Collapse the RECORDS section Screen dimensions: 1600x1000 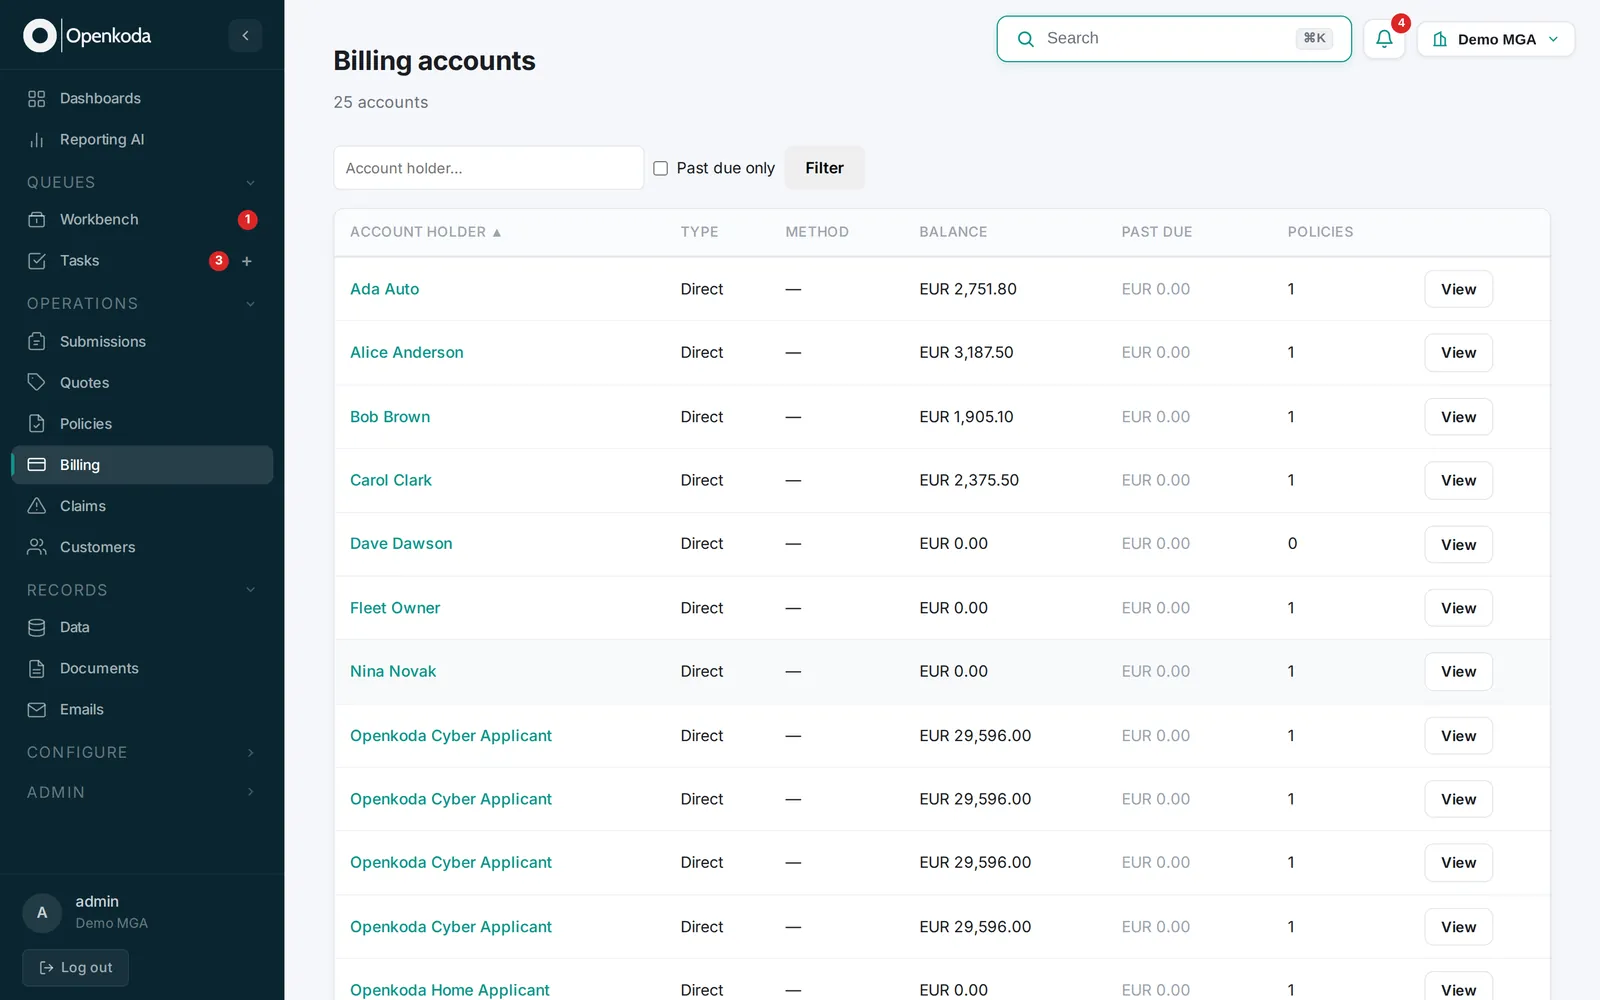coord(250,590)
